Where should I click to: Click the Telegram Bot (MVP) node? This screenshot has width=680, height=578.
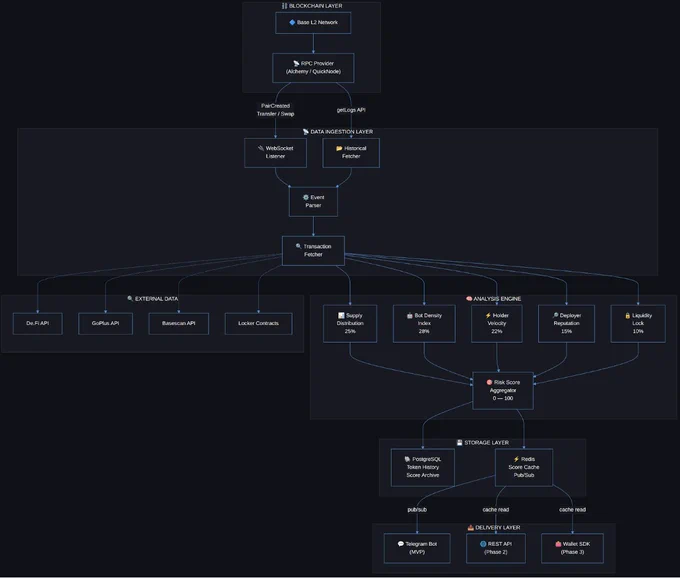417,549
